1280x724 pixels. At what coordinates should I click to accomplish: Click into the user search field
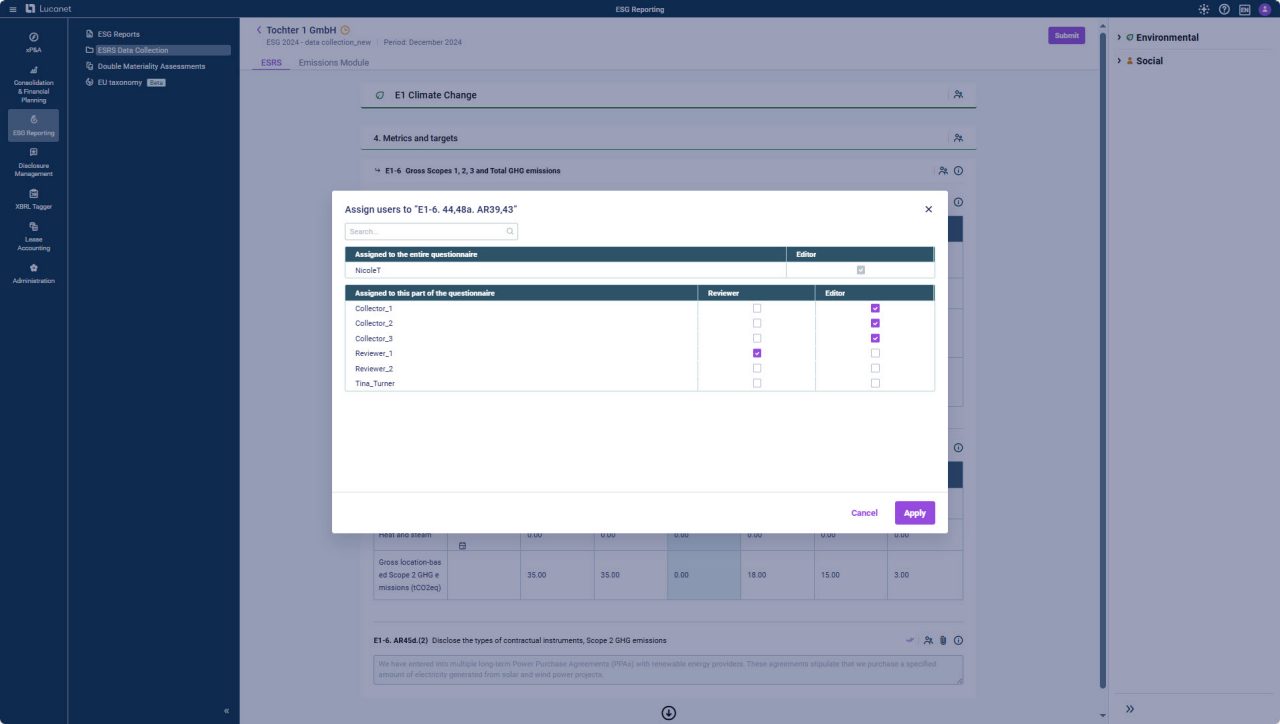(x=426, y=231)
